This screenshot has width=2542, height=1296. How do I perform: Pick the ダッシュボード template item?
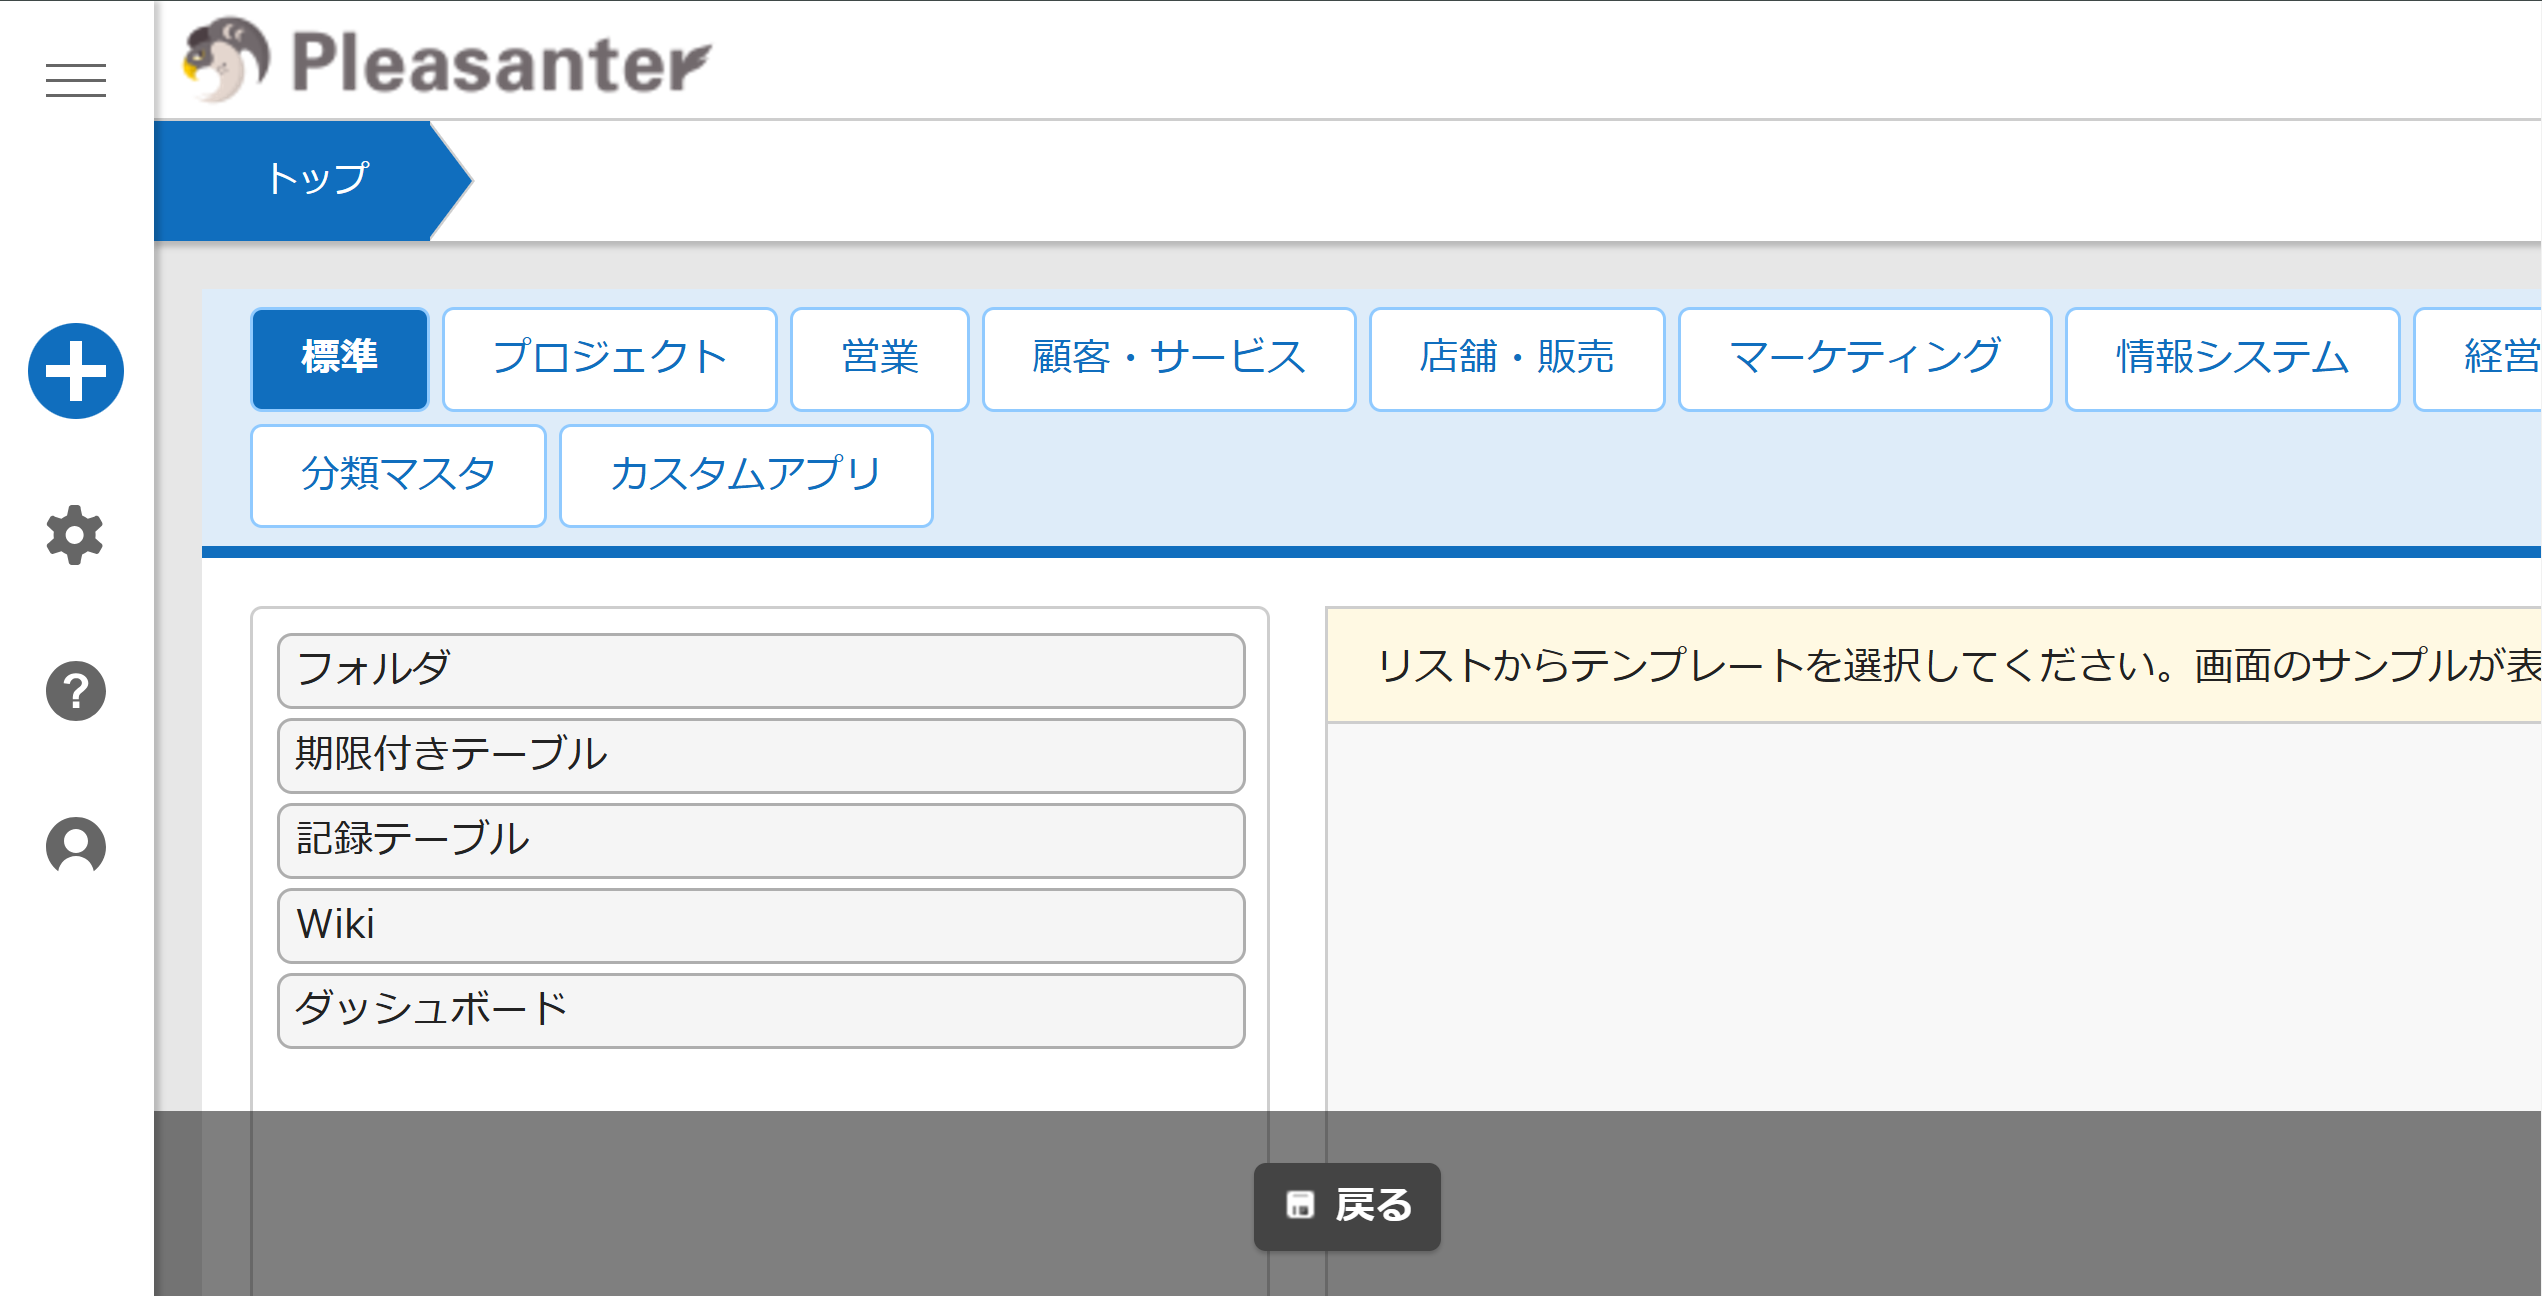pyautogui.click(x=760, y=1010)
